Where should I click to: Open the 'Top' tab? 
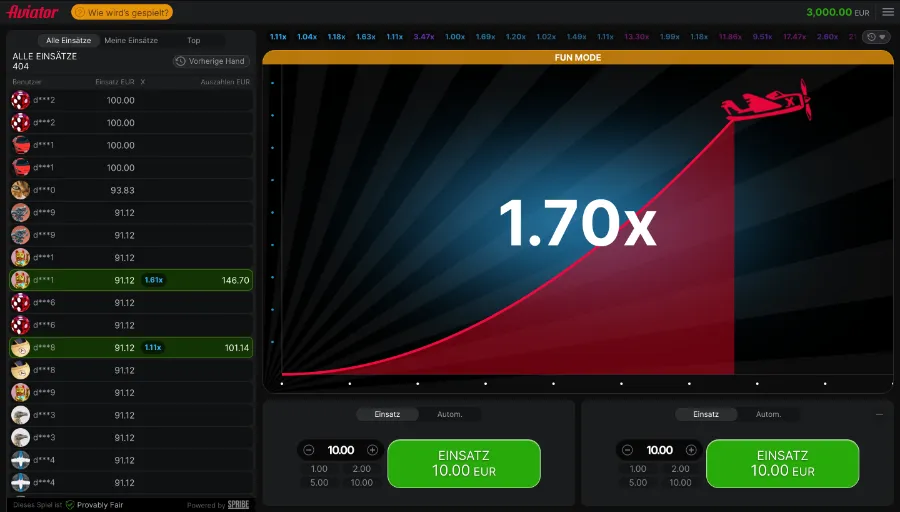(194, 40)
